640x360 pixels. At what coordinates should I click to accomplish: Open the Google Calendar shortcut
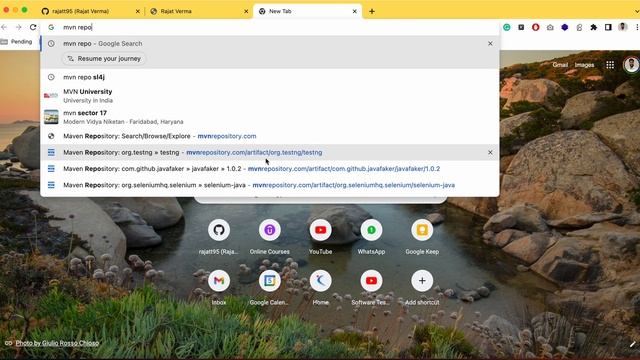(x=269, y=287)
